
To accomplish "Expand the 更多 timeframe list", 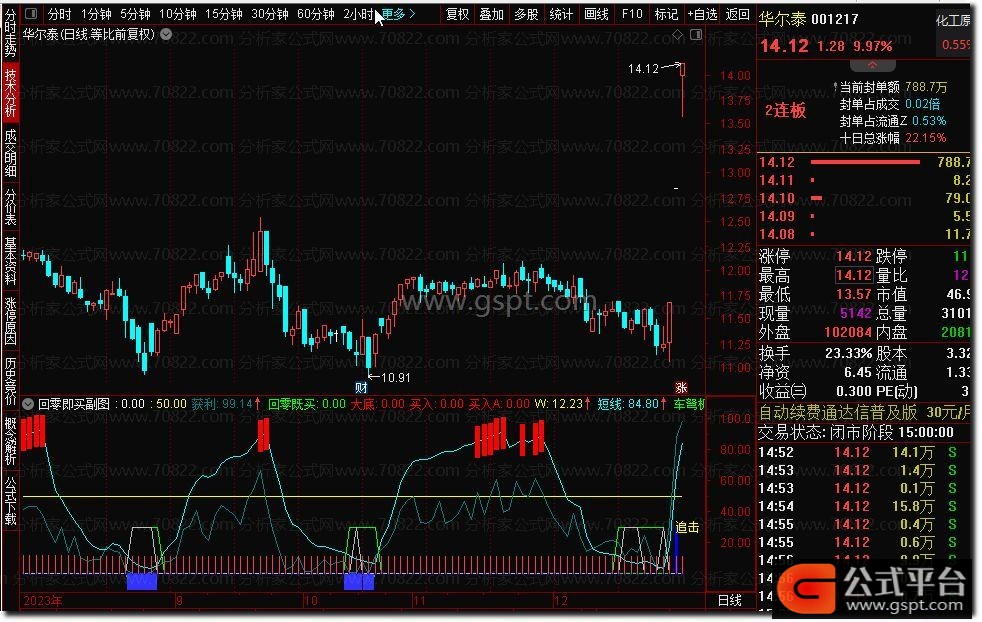I will click(x=398, y=14).
